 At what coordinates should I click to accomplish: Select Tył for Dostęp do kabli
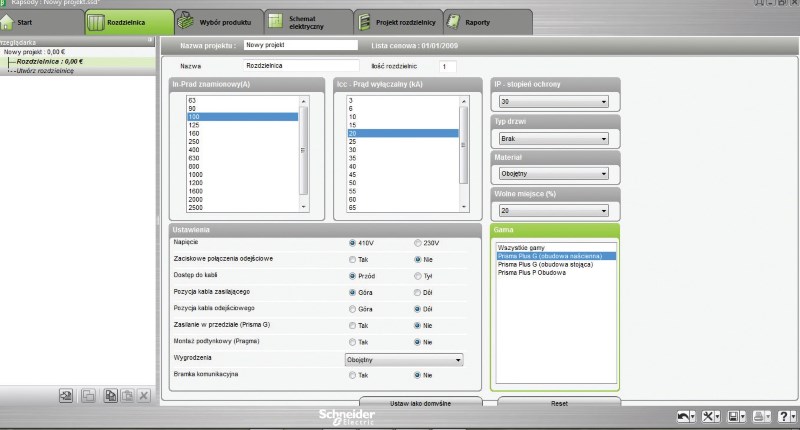[417, 276]
